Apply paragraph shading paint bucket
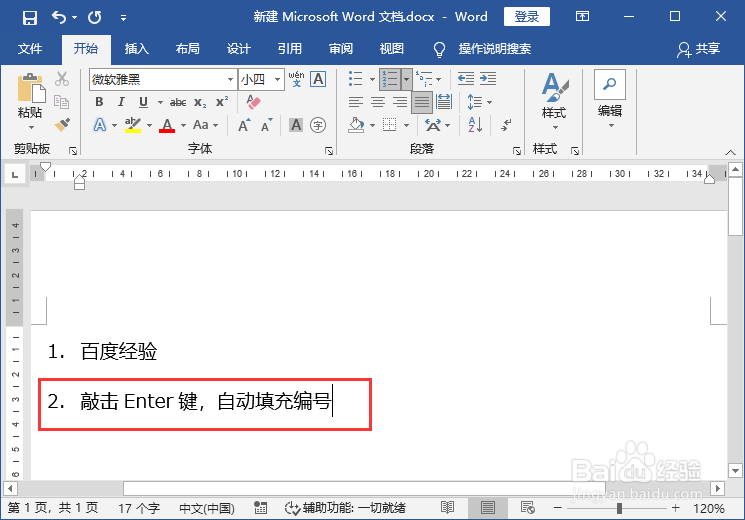 pos(356,125)
